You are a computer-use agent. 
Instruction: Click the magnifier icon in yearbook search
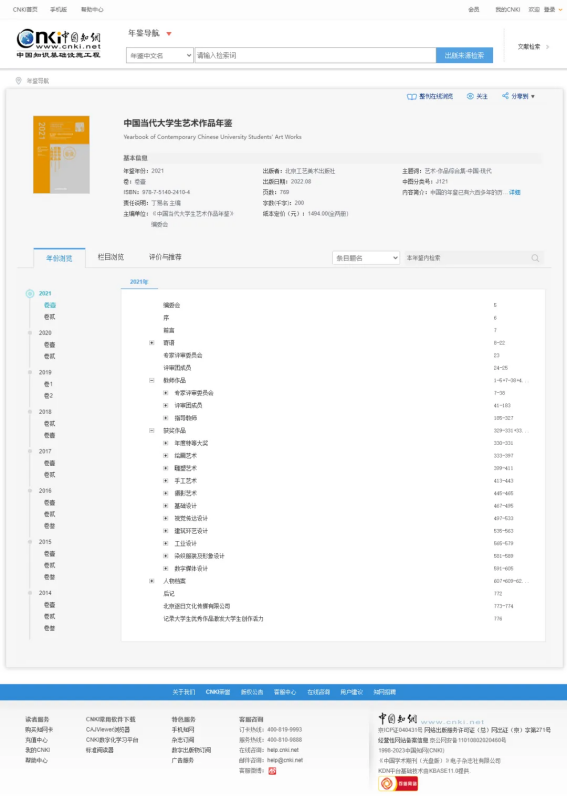tap(535, 258)
